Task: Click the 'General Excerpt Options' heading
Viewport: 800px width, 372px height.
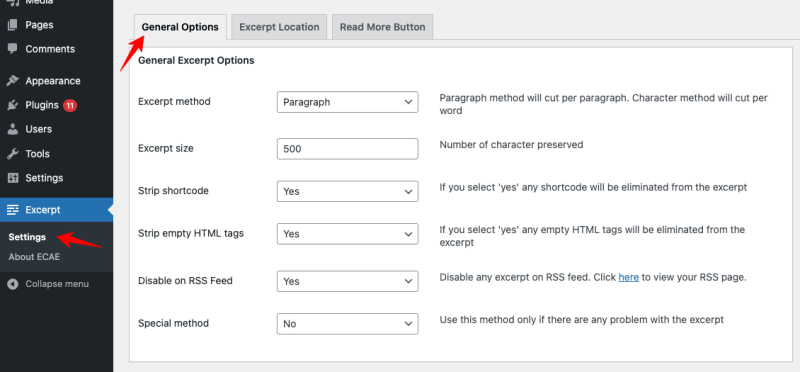Action: pyautogui.click(x=196, y=61)
